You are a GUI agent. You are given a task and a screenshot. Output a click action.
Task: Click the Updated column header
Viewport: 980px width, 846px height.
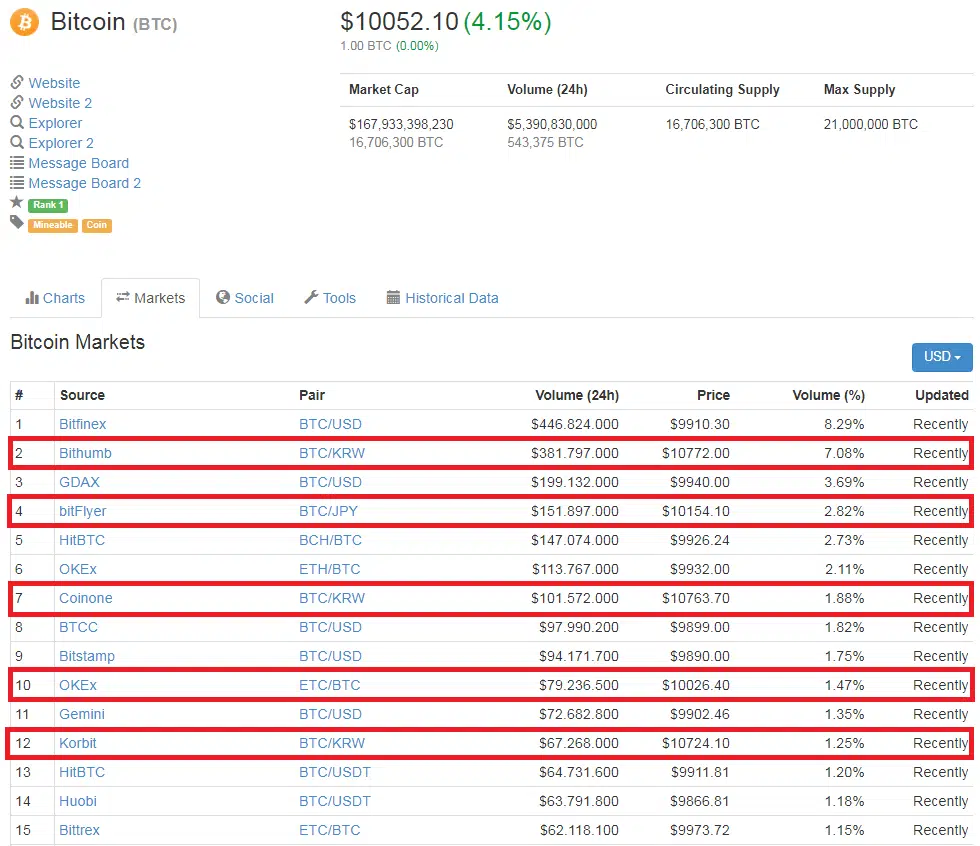click(941, 396)
